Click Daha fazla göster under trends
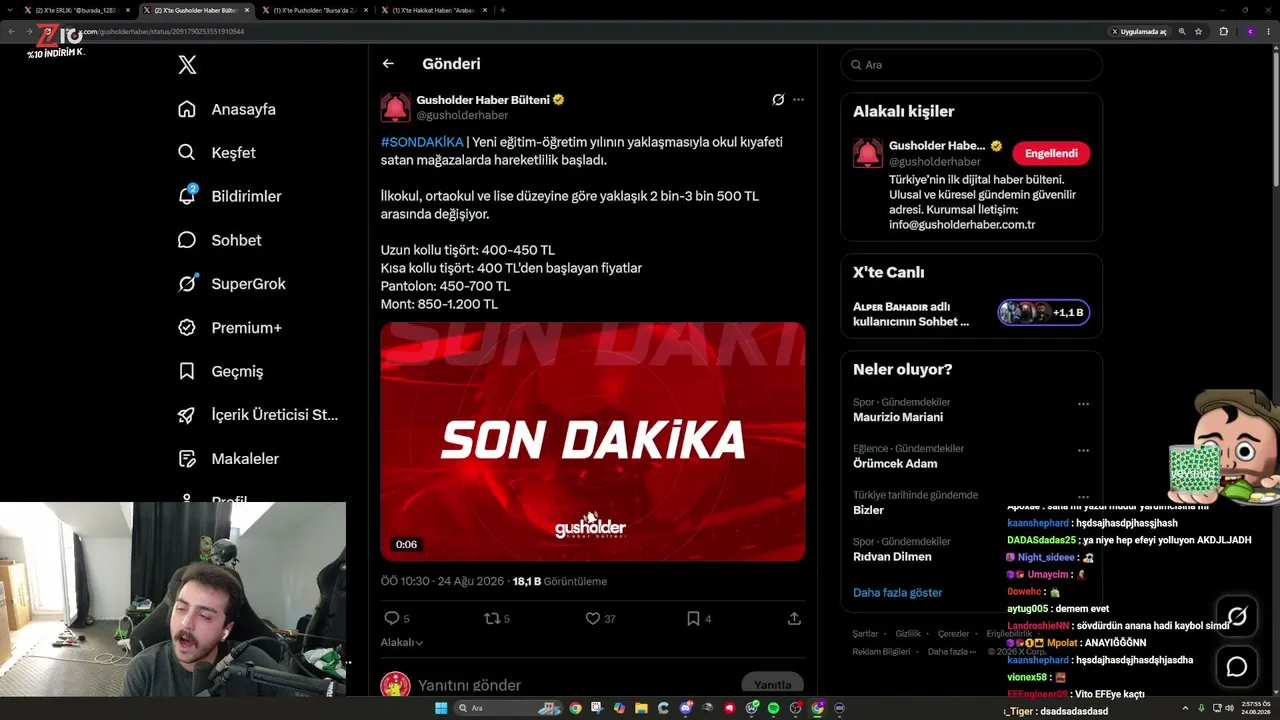 click(898, 592)
